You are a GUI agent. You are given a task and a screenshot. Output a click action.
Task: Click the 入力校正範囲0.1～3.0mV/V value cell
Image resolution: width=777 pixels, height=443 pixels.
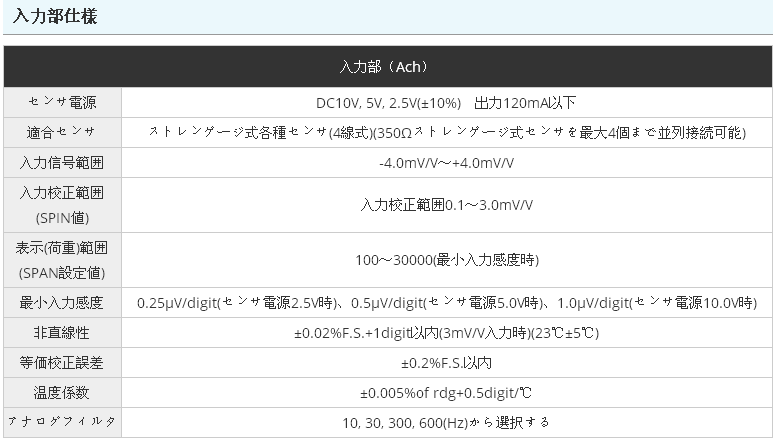[x=446, y=205]
